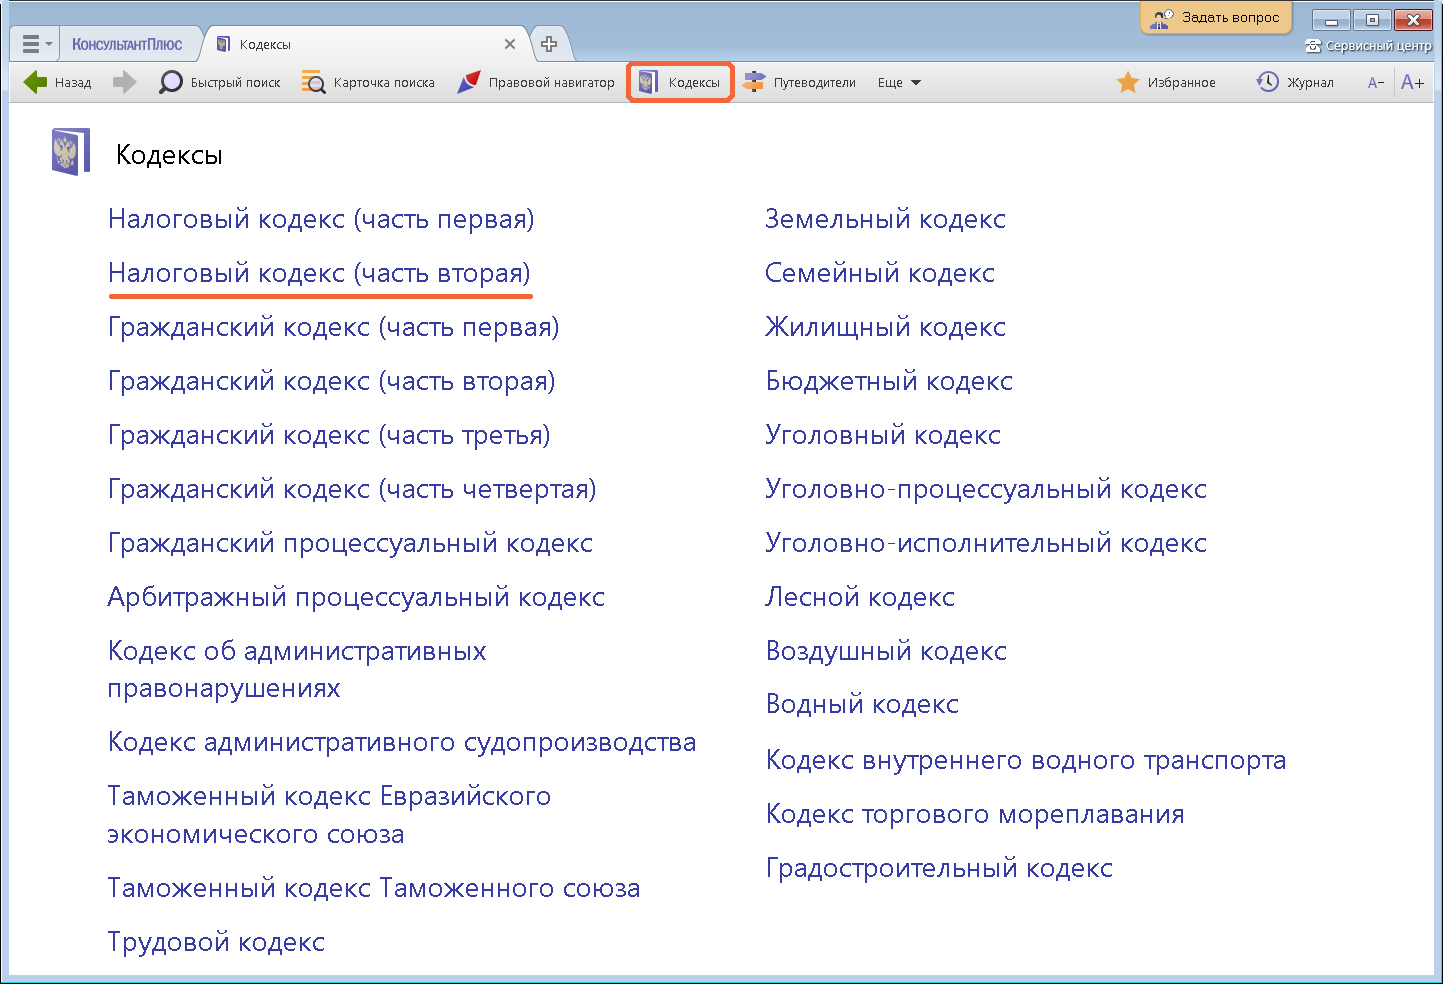Minimize the КонсультантПлюс window
The image size is (1443, 984).
1331,19
